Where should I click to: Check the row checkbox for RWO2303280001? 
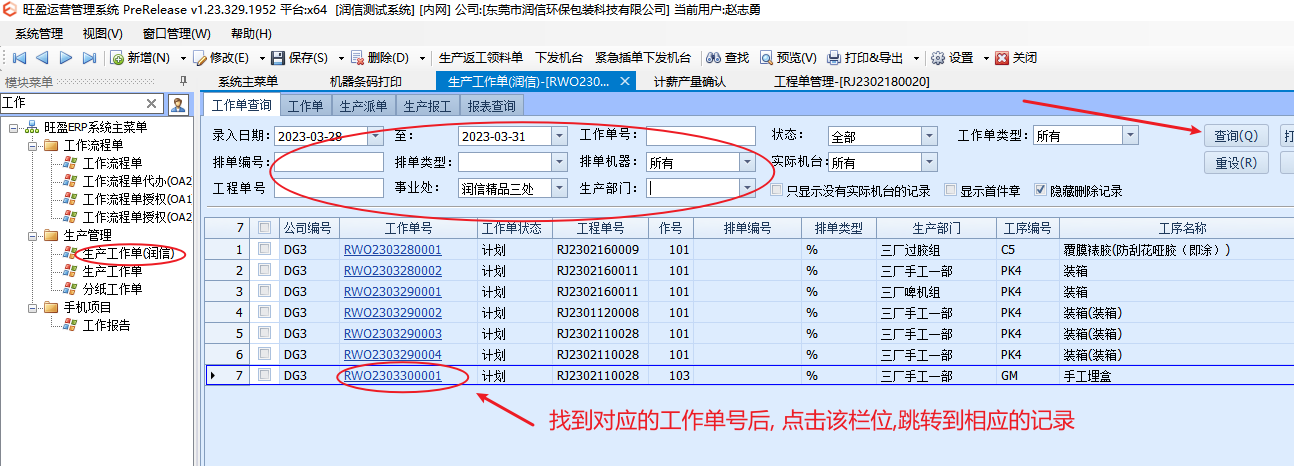(265, 249)
